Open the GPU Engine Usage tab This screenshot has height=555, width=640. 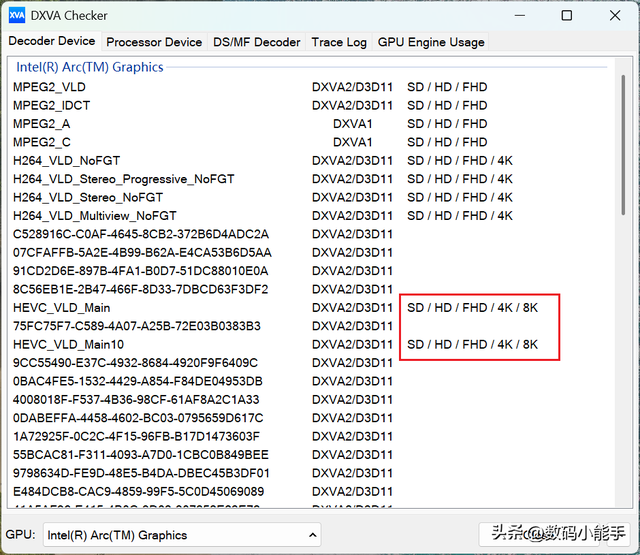click(x=431, y=42)
